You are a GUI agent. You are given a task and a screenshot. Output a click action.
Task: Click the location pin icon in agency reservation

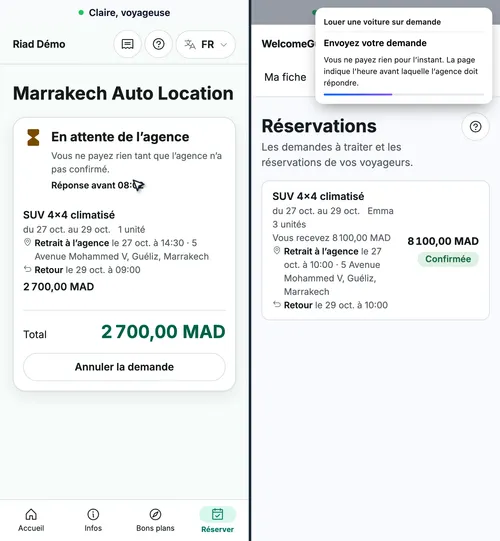[x=276, y=250]
